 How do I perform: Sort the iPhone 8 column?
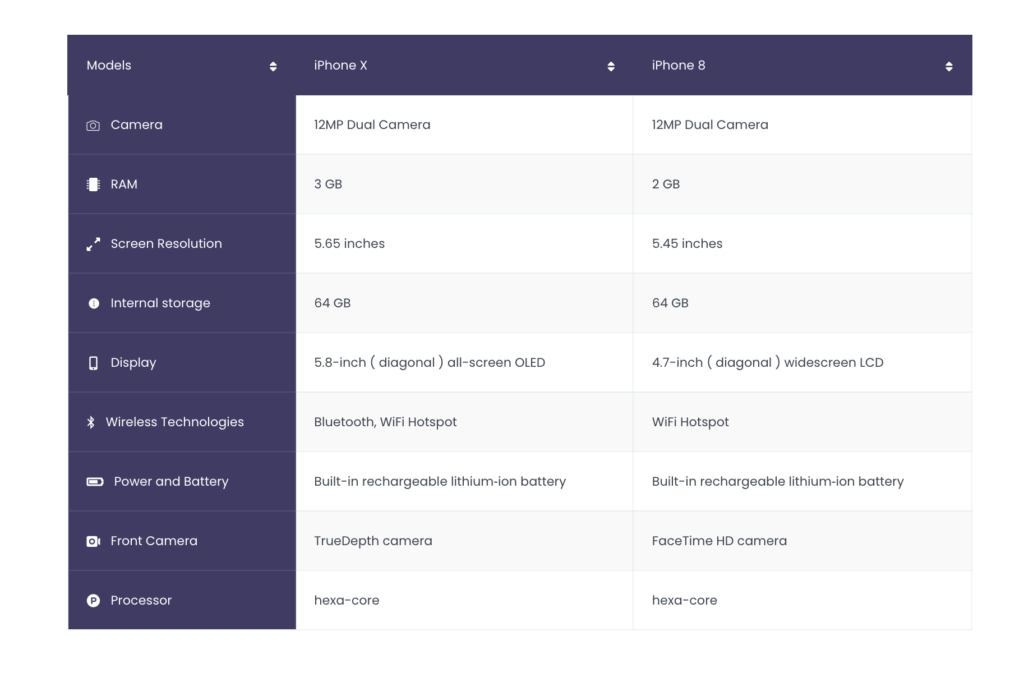pyautogui.click(x=949, y=65)
